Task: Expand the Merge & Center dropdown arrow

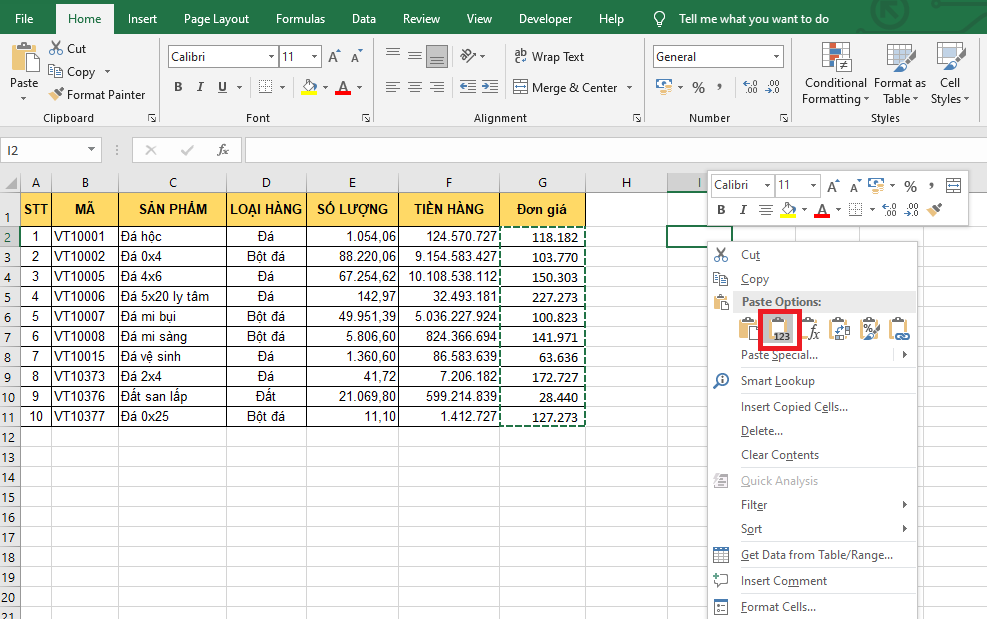Action: [x=630, y=88]
